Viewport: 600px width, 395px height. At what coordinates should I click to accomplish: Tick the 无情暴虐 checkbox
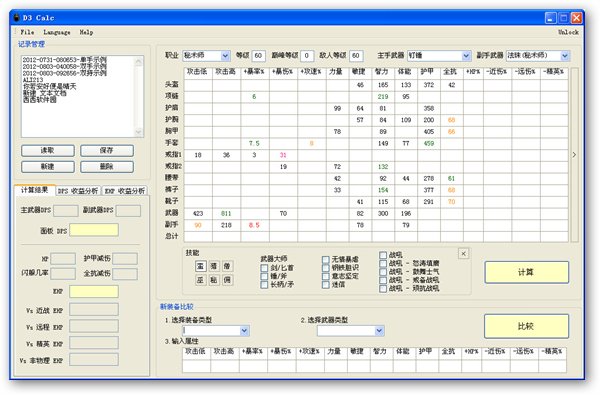(326, 260)
